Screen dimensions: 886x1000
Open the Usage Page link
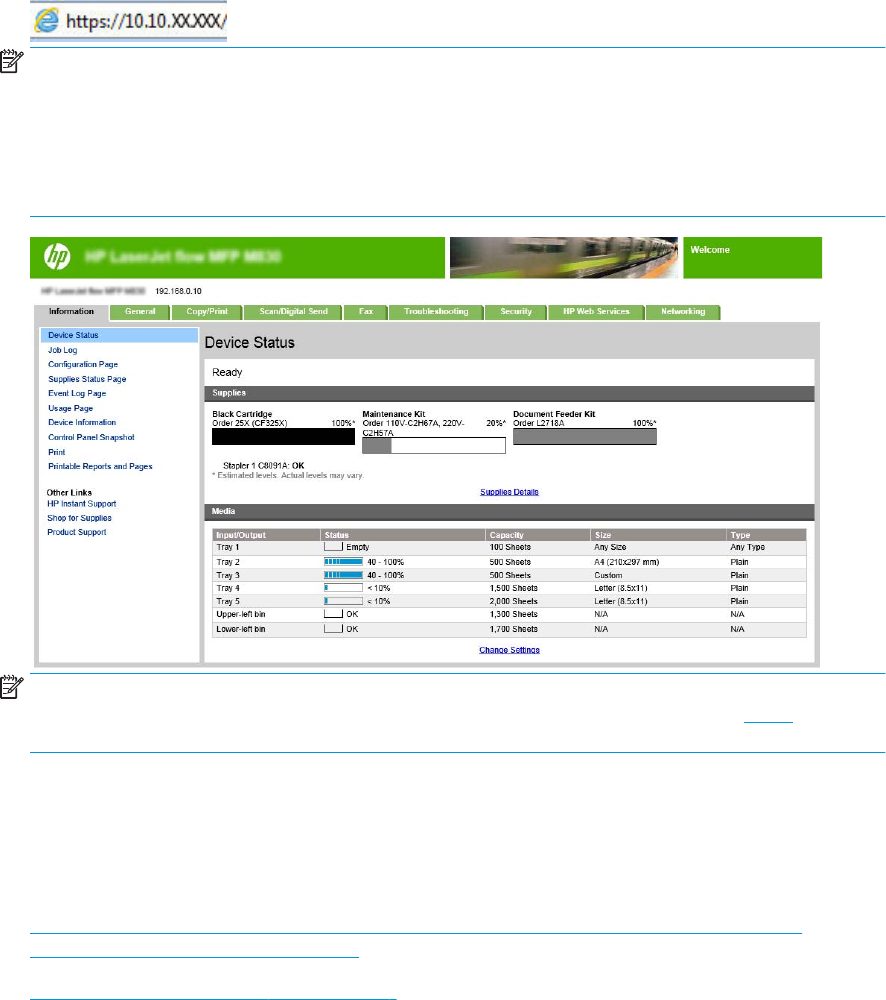point(71,408)
